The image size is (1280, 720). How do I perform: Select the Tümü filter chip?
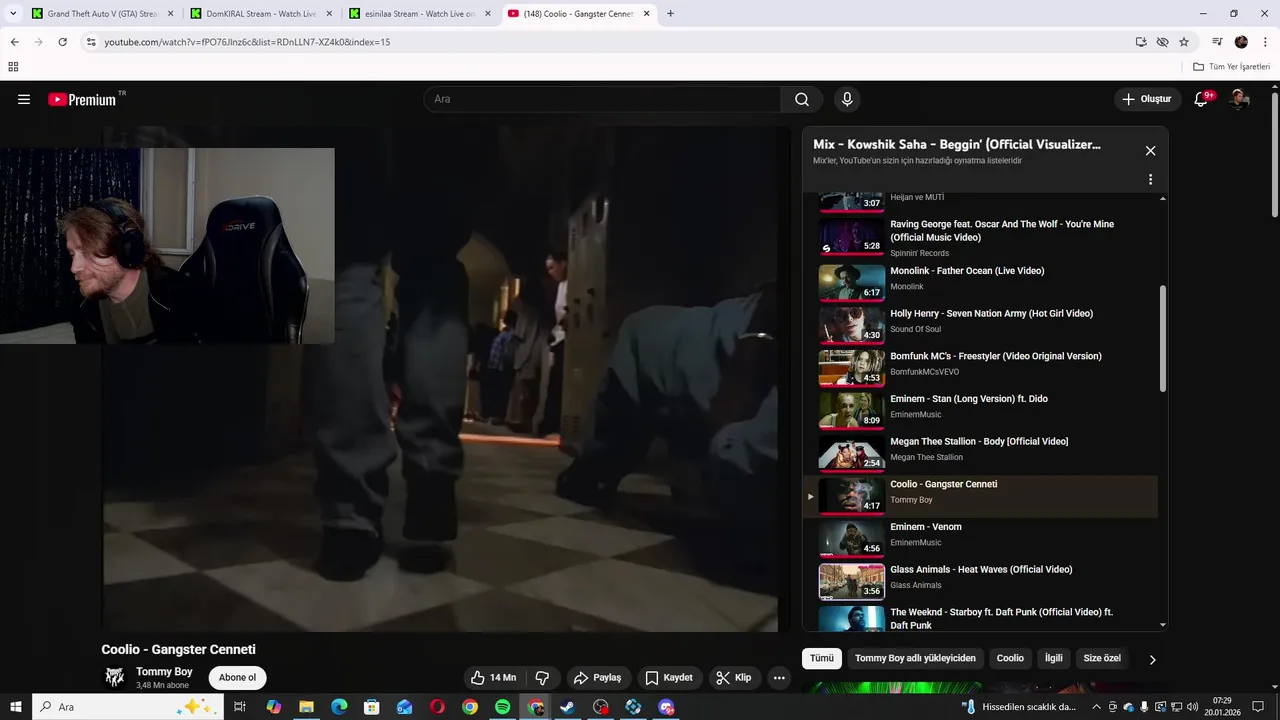click(821, 659)
